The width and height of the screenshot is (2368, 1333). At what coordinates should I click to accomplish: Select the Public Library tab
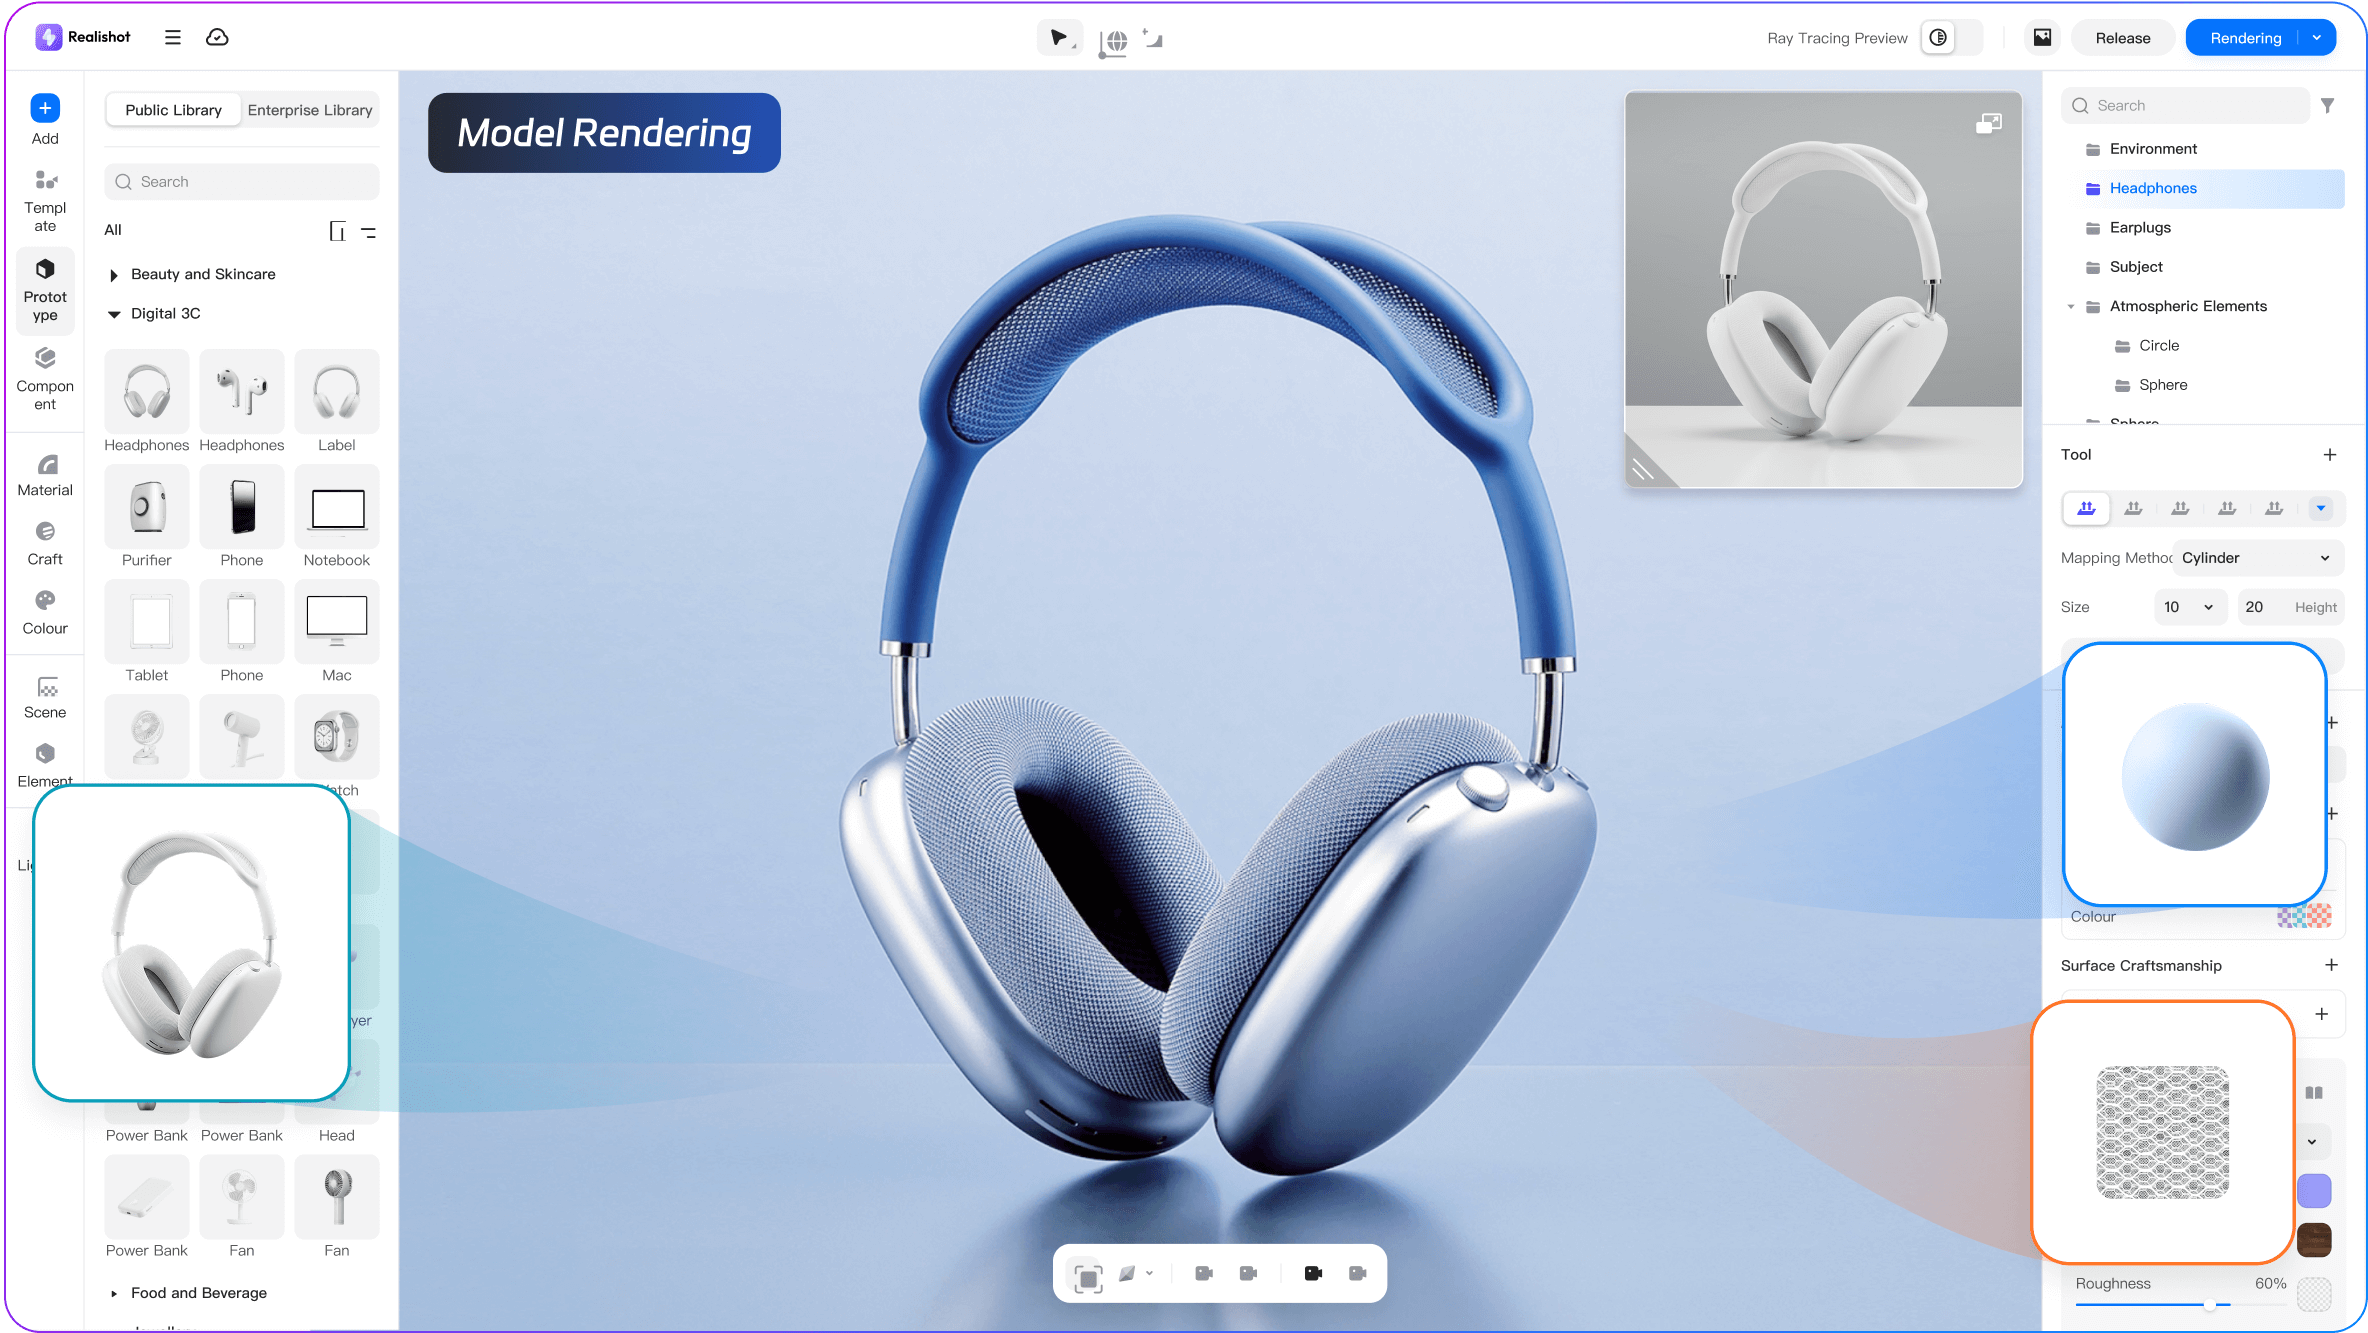pyautogui.click(x=173, y=110)
